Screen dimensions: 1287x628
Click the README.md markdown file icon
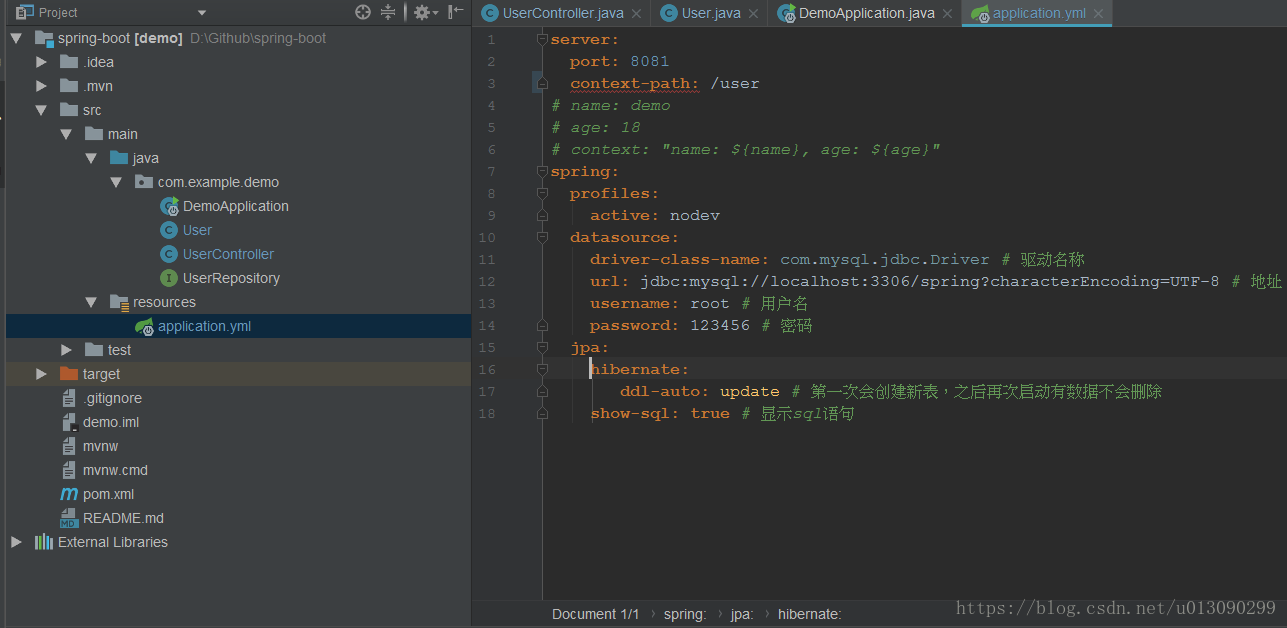[x=69, y=518]
